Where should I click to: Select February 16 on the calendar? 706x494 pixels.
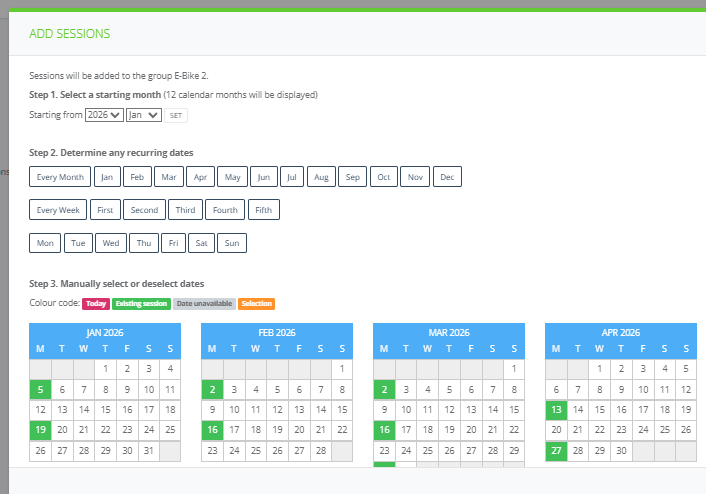[x=211, y=429]
